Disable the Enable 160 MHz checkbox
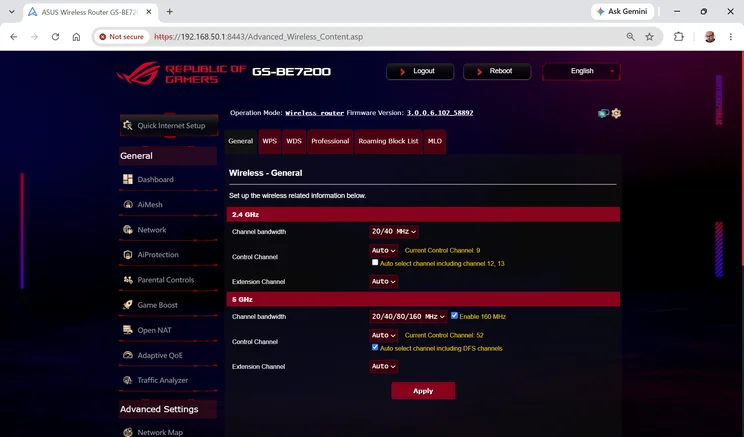The image size is (744, 437). [454, 316]
